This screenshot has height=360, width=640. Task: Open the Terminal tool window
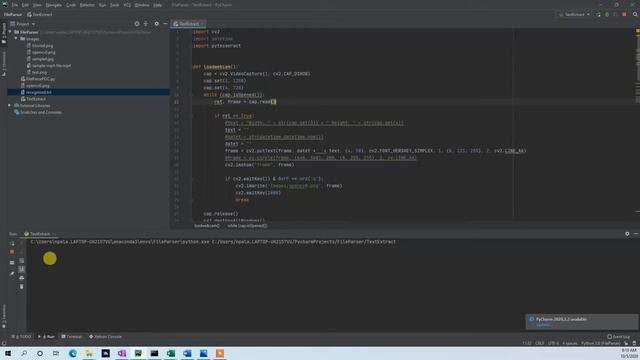[71, 337]
